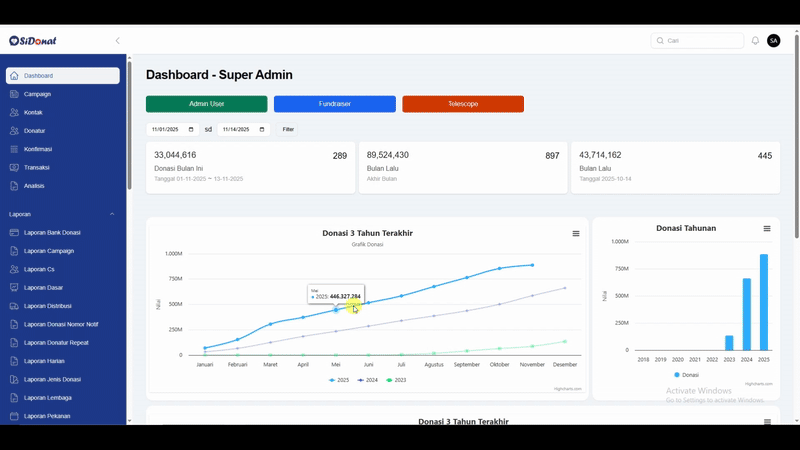This screenshot has width=800, height=450.
Task: Open the Campaign menu item
Action: click(63, 94)
